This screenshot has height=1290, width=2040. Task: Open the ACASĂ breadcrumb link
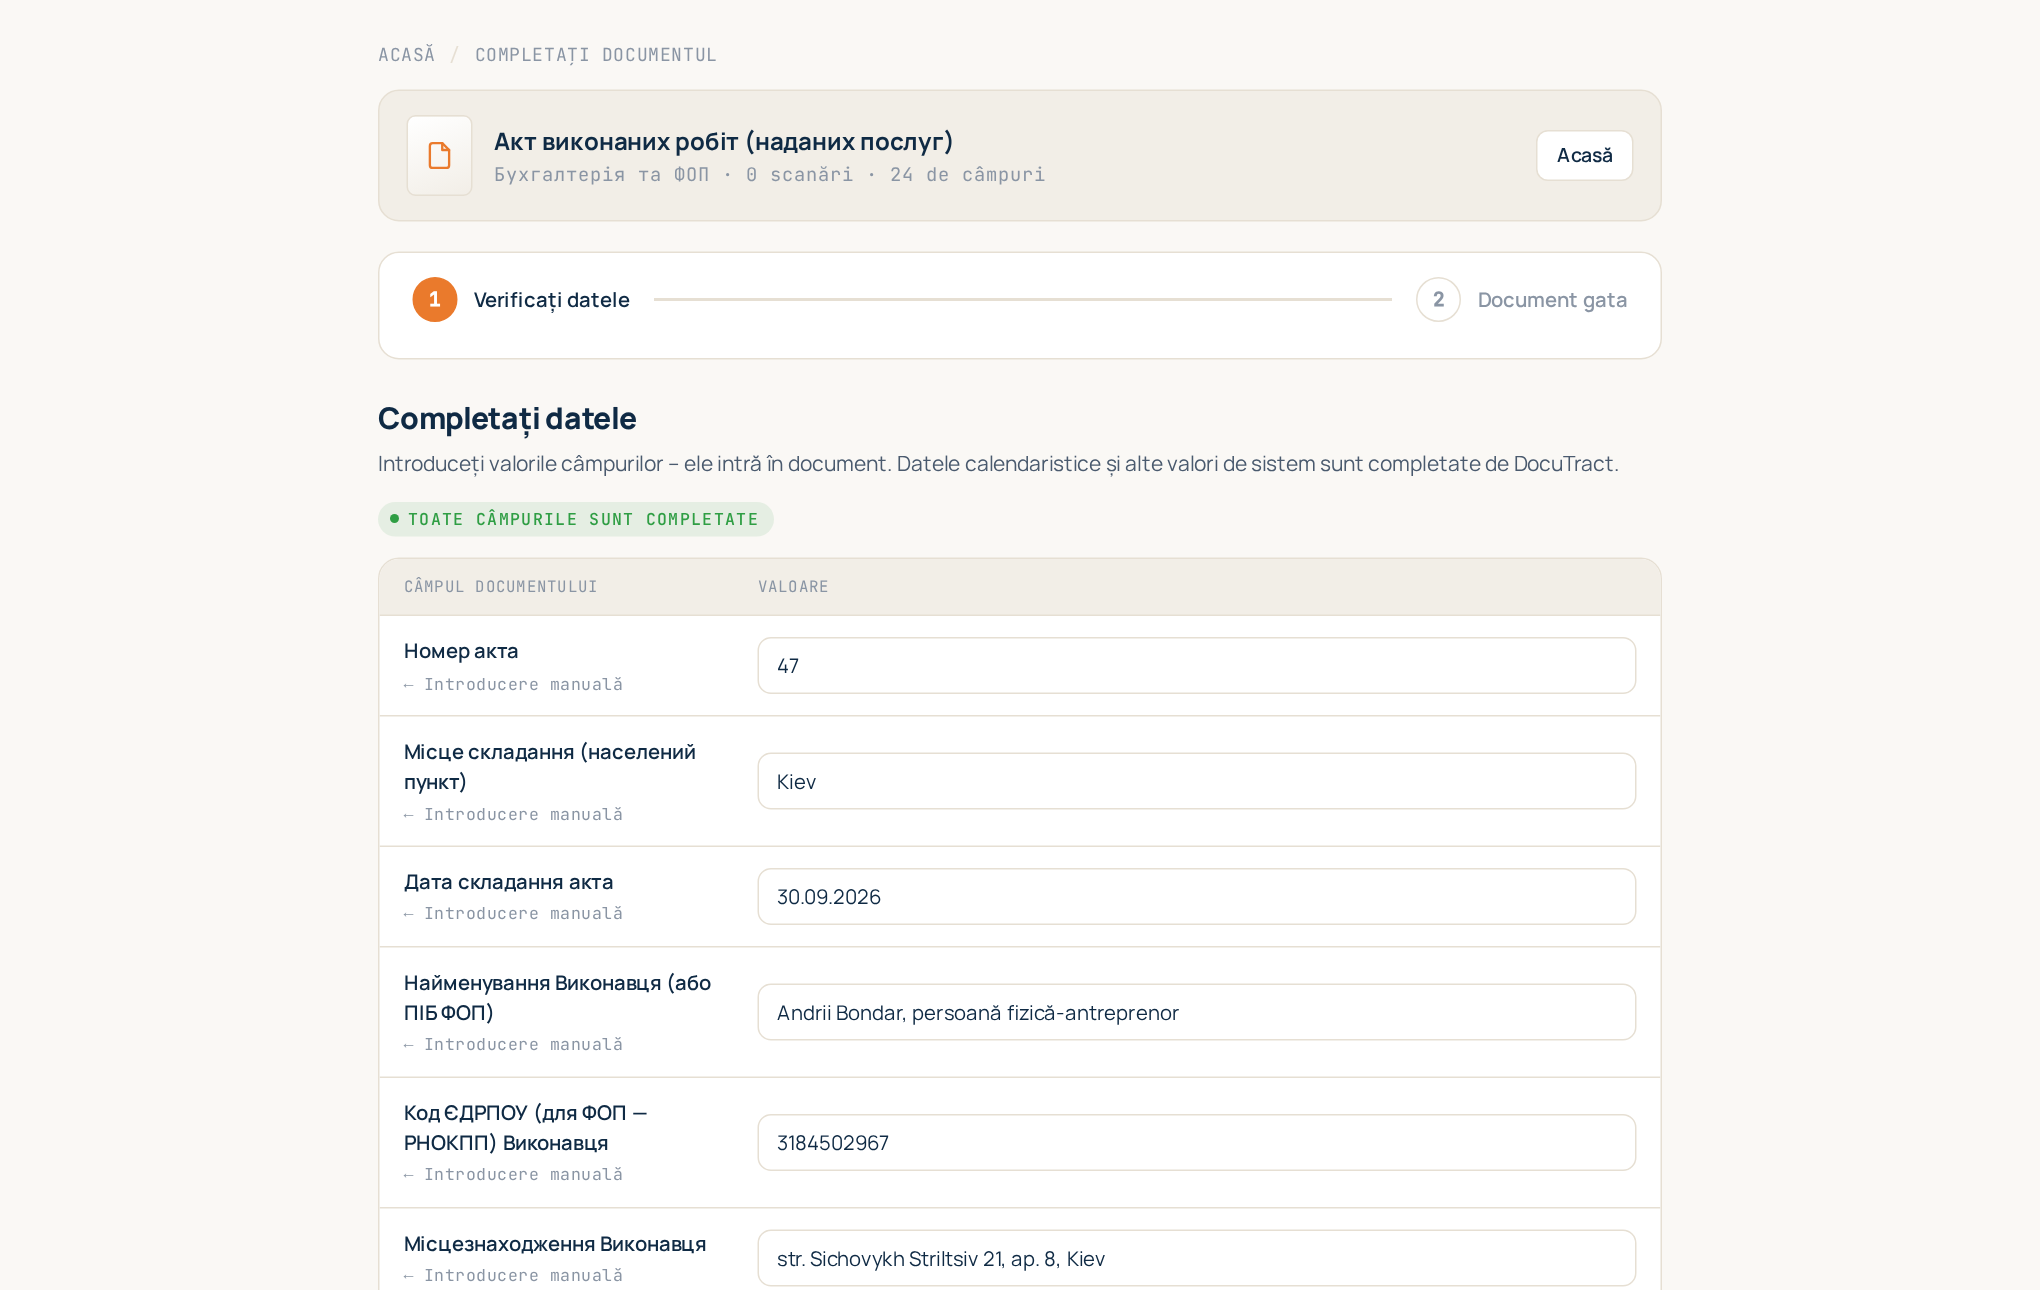(x=407, y=55)
